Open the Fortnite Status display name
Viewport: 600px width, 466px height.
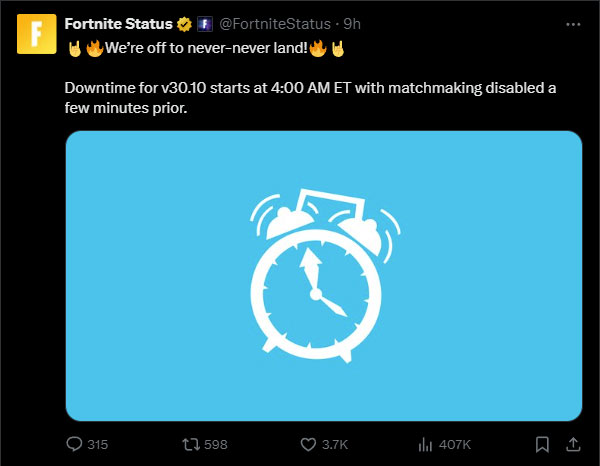pos(118,24)
